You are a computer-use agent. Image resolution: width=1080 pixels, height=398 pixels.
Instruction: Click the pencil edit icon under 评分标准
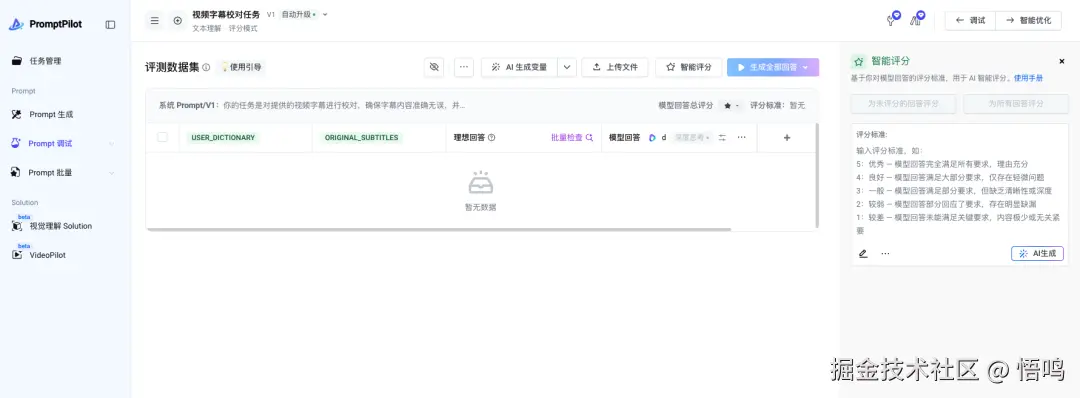pyautogui.click(x=863, y=253)
